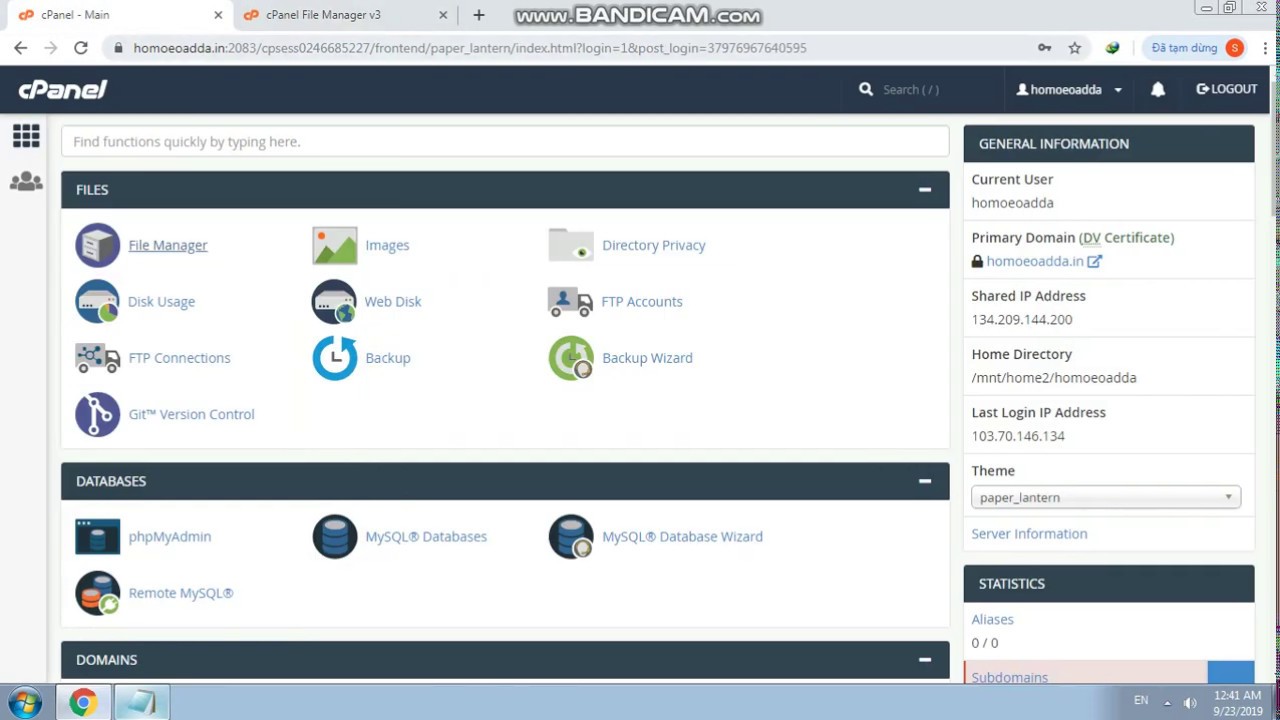The height and width of the screenshot is (720, 1280).
Task: Open the FTP Connections icon
Action: tap(97, 358)
